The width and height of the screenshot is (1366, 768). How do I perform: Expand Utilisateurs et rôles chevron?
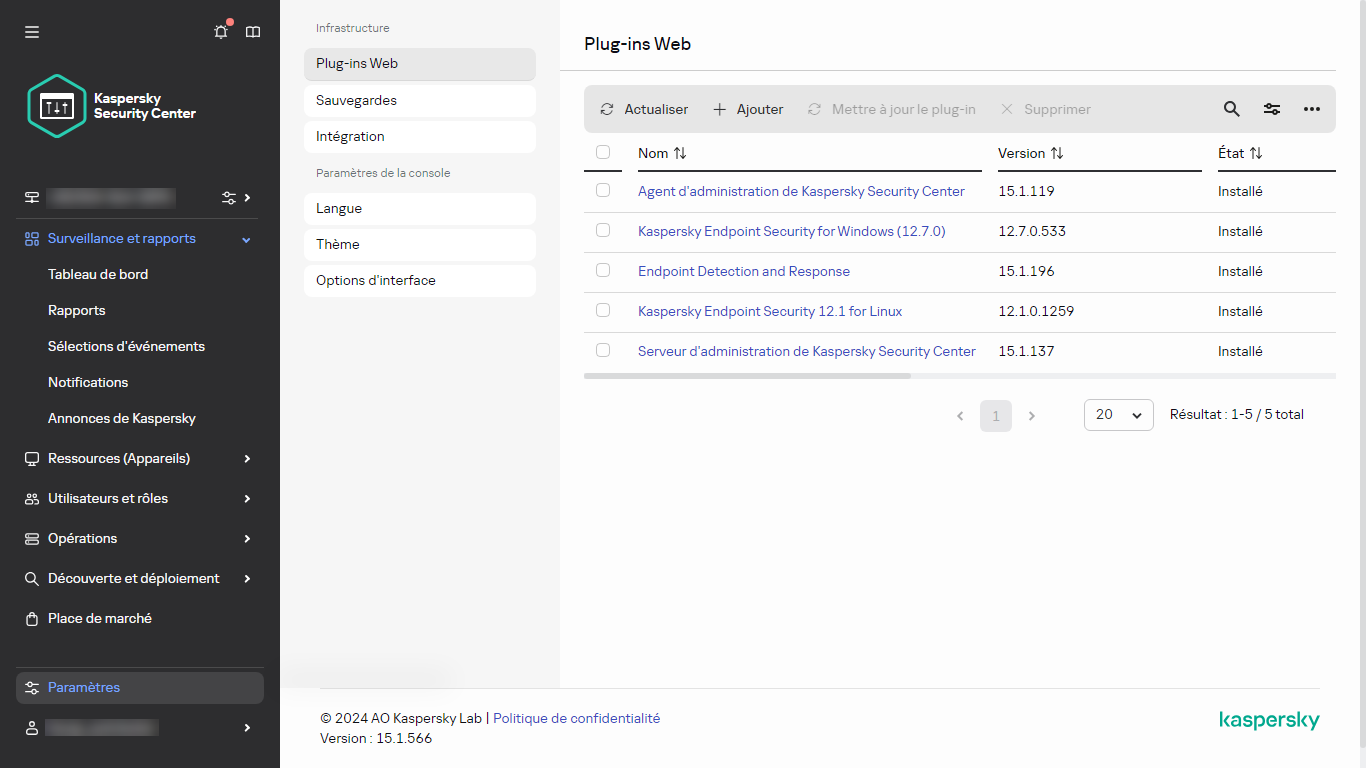[247, 498]
